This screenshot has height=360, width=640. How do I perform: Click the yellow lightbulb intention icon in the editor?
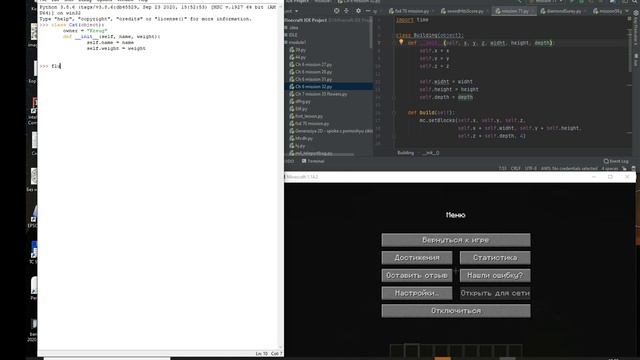pos(401,42)
